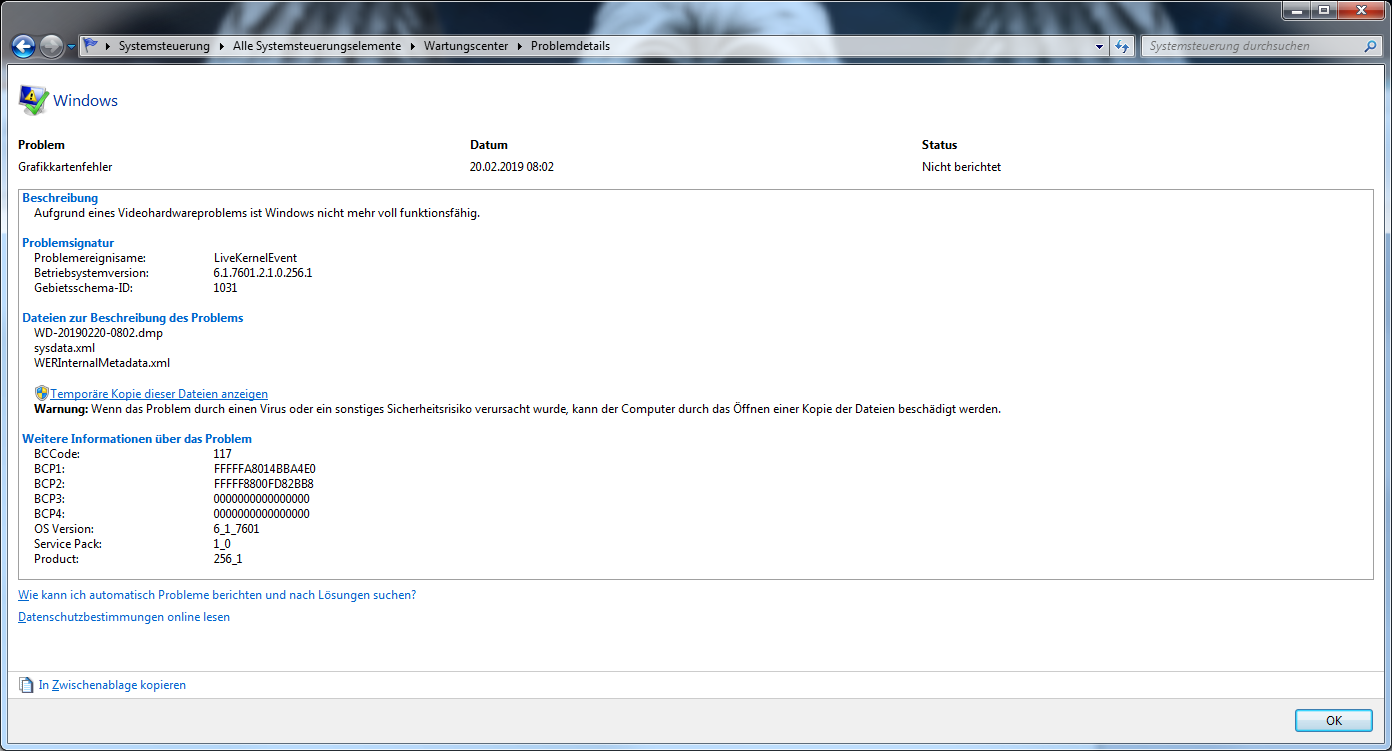Open Temporäre Kopie dieser Dateien anzeigen
Viewport: 1392px width, 751px height.
point(159,394)
